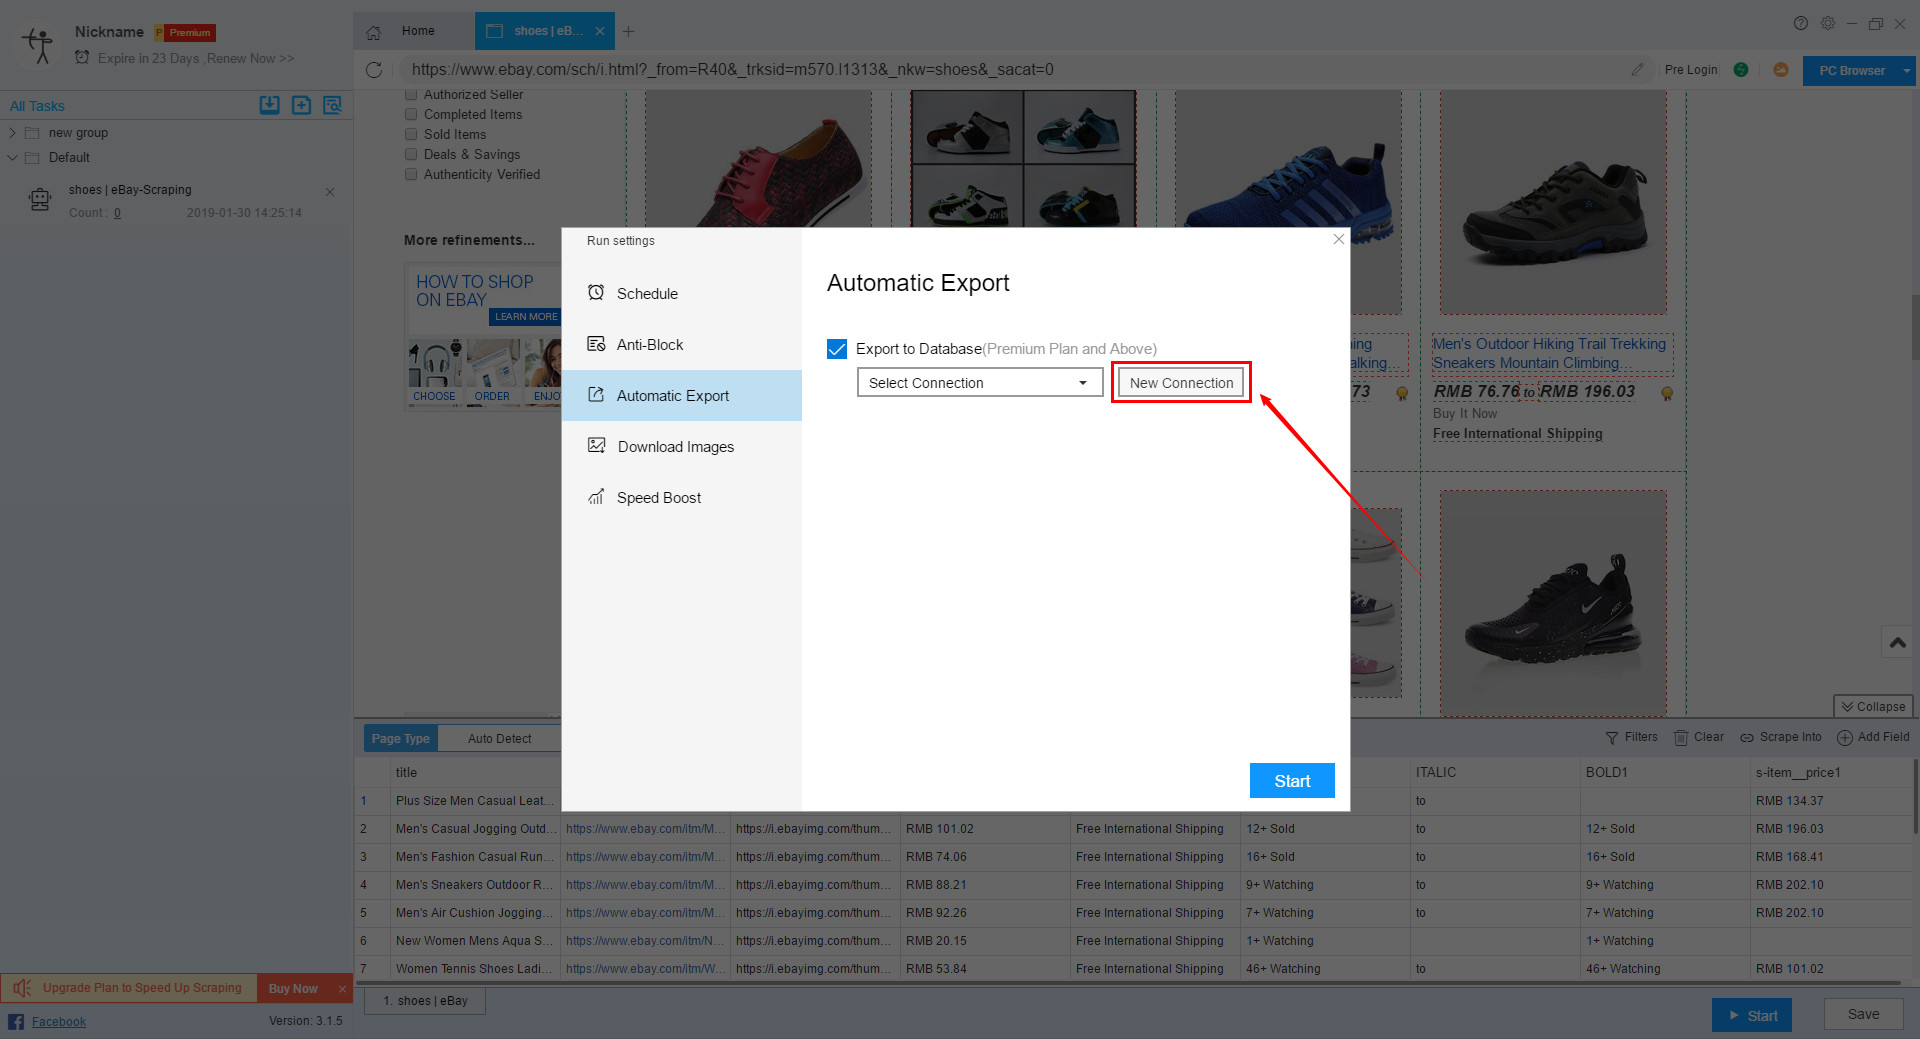
Task: Open the settings gear icon in title bar
Action: click(x=1828, y=23)
